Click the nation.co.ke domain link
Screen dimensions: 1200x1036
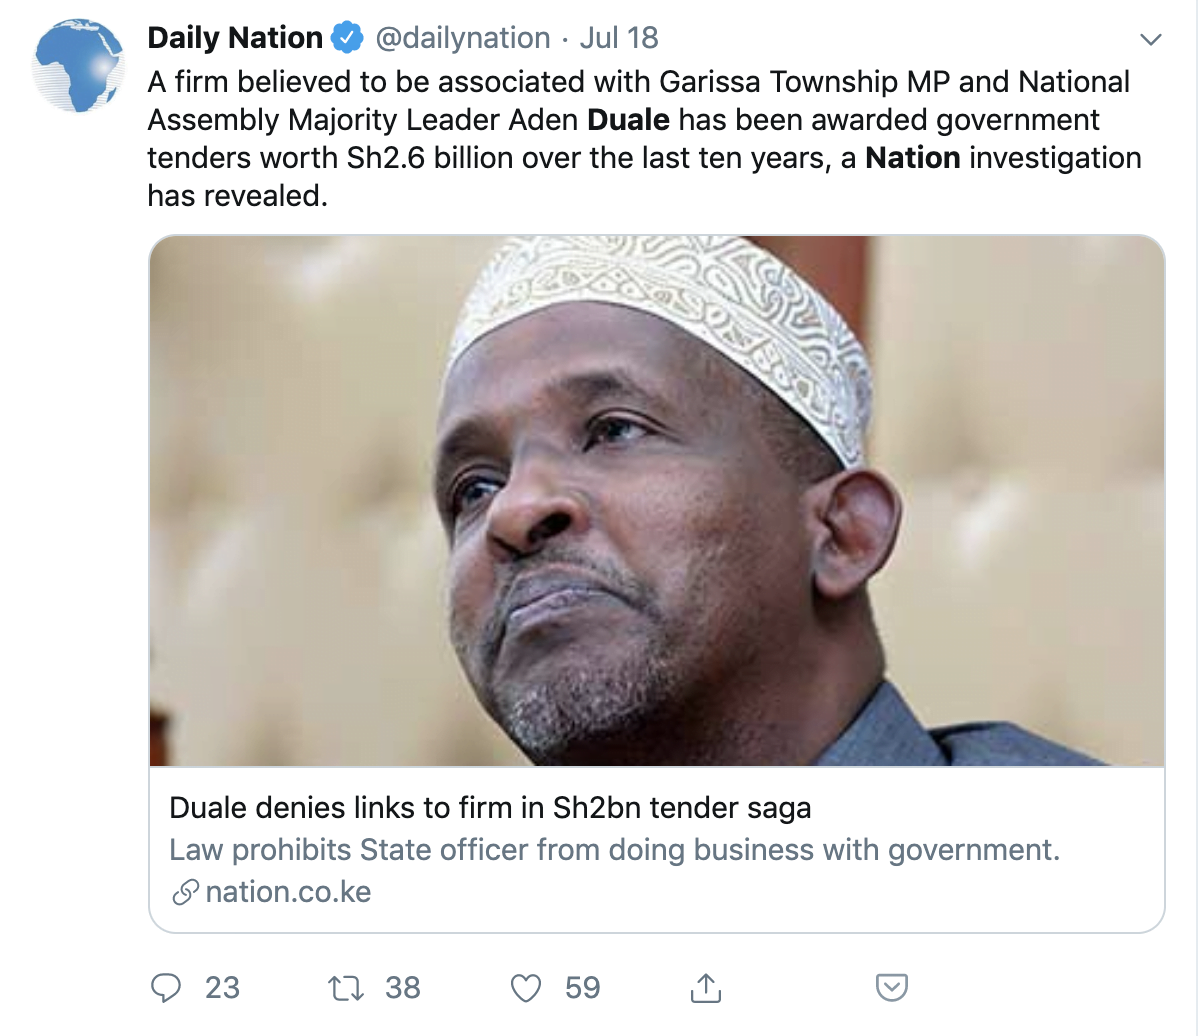tap(288, 892)
